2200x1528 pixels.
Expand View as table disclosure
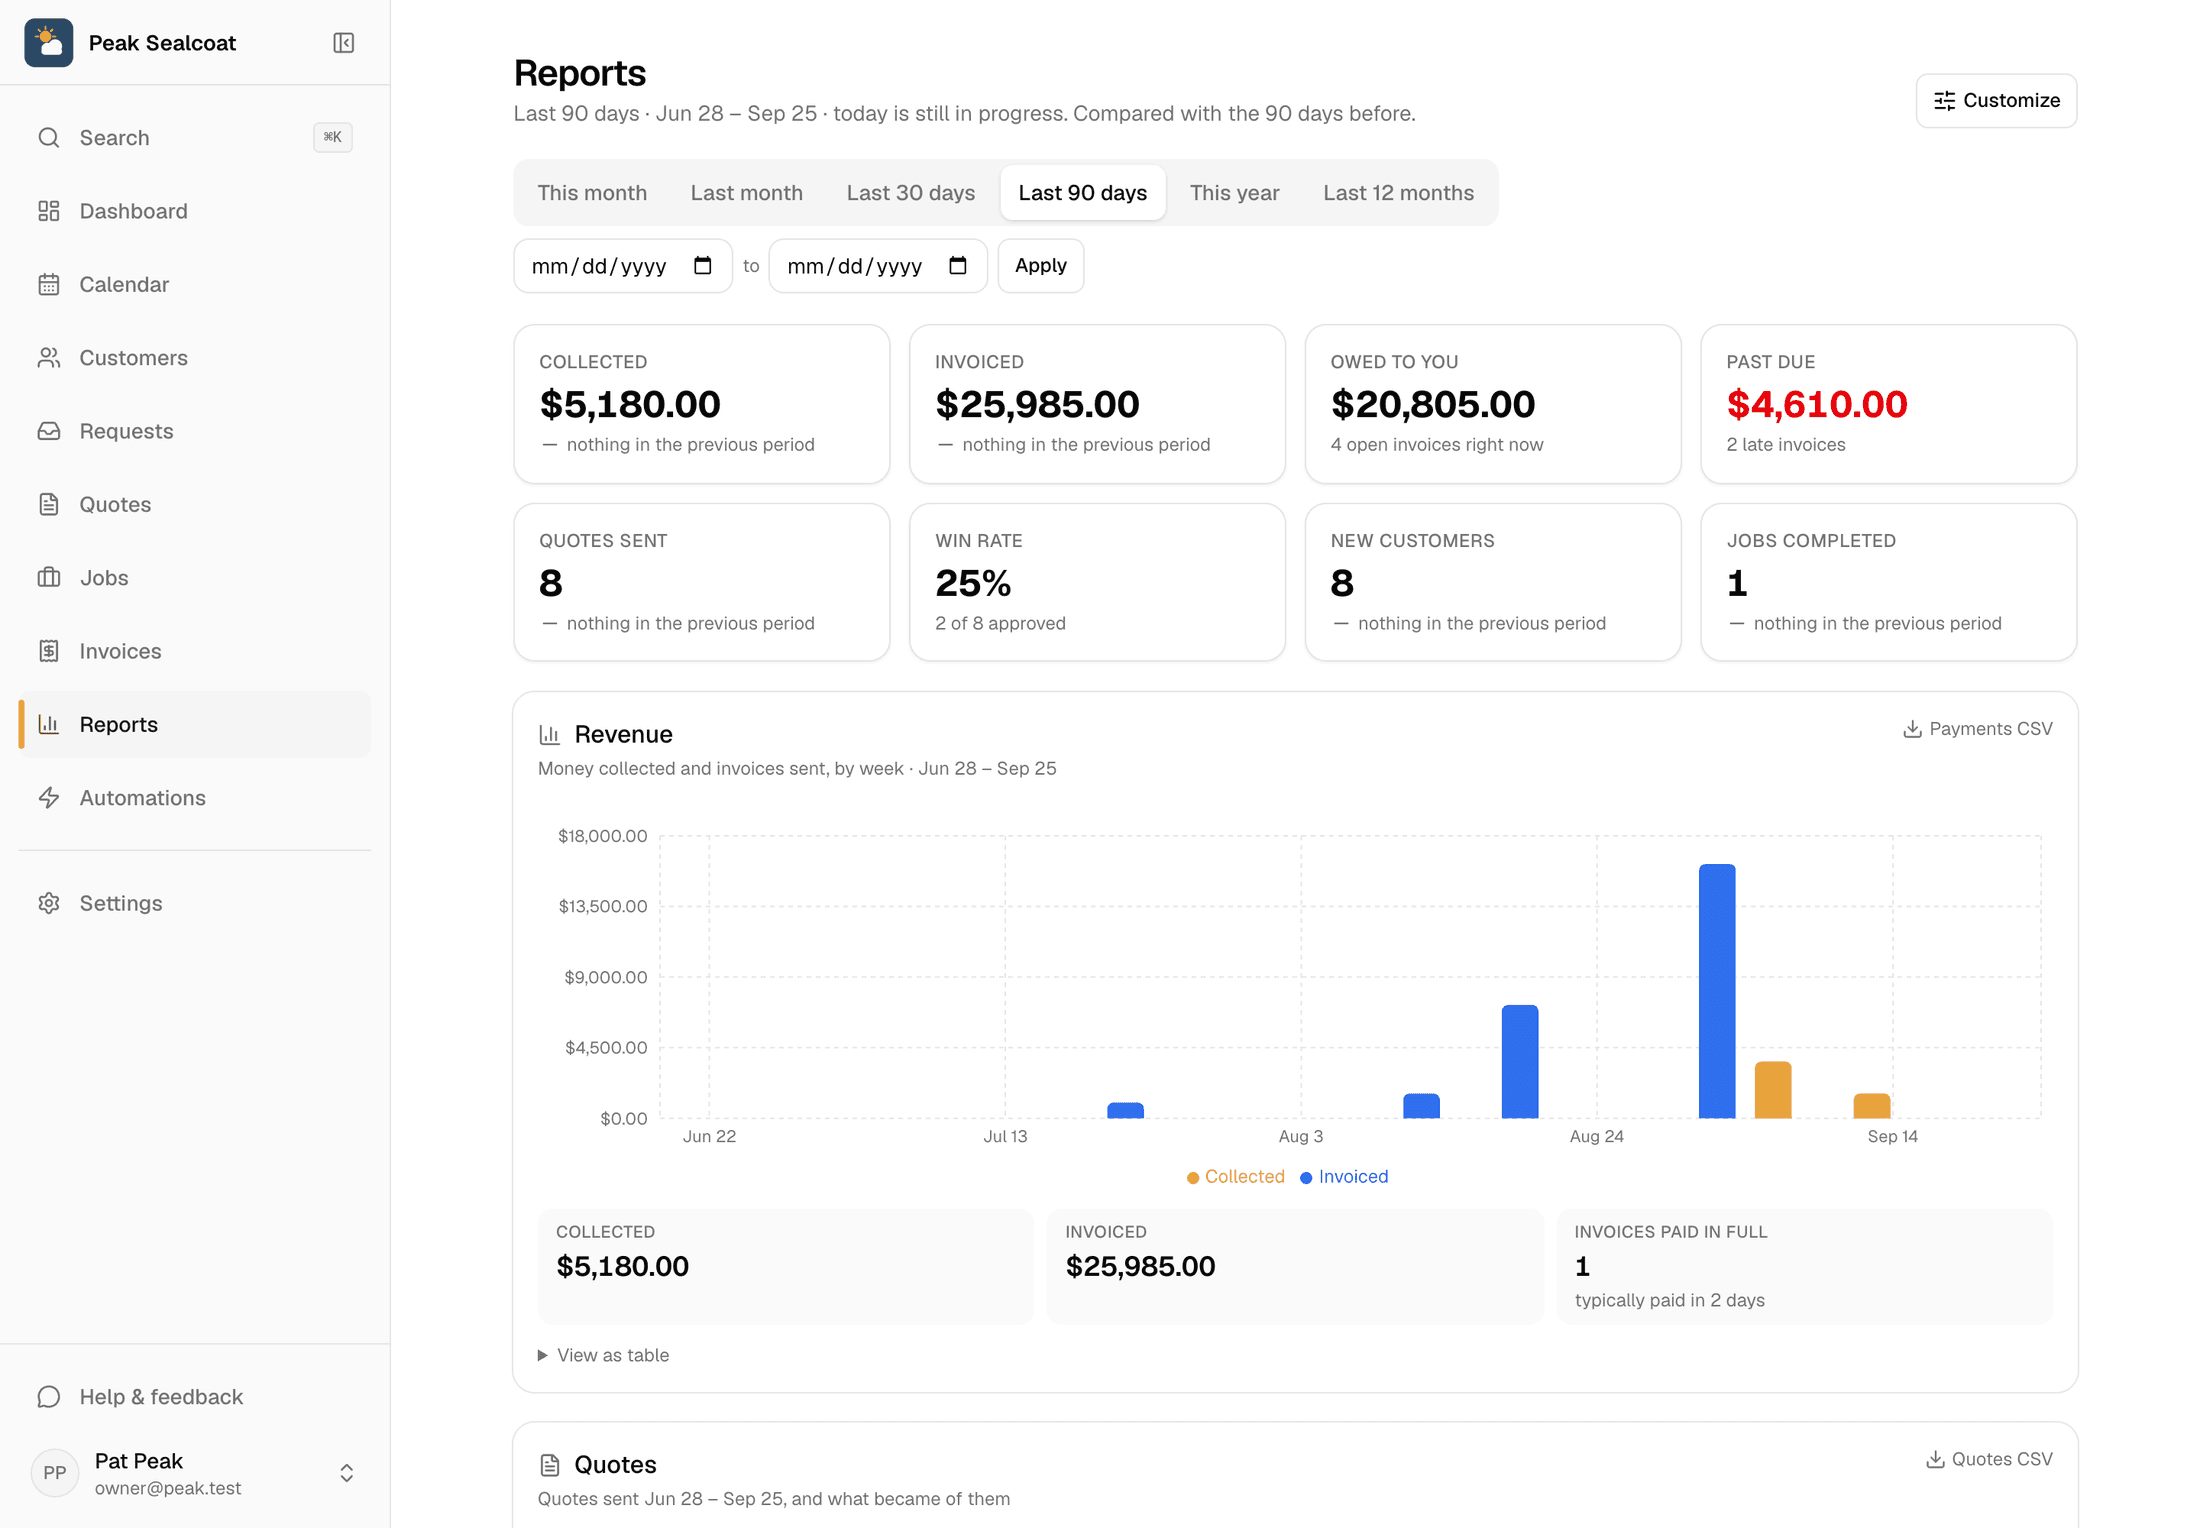click(604, 1355)
